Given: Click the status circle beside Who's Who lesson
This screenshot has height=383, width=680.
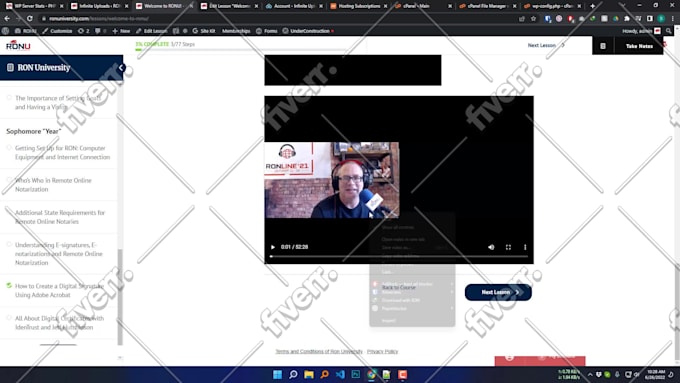Looking at the screenshot, I should click(9, 180).
